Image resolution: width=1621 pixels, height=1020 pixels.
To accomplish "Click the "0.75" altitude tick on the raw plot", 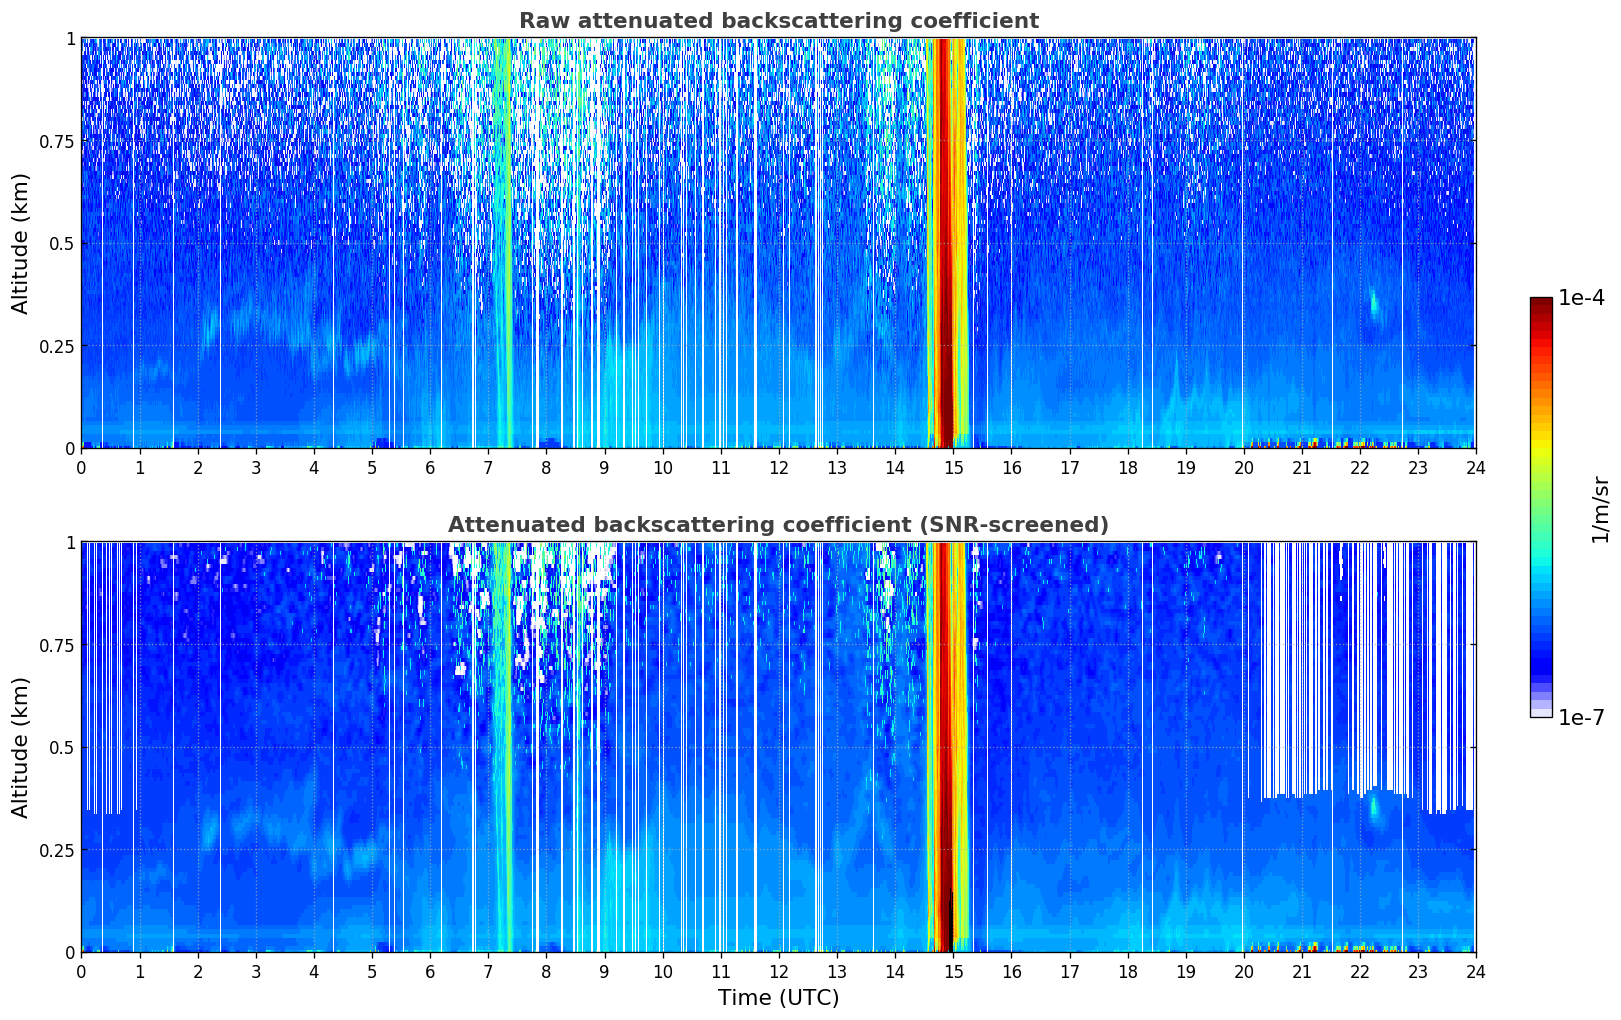I will 56,142.
